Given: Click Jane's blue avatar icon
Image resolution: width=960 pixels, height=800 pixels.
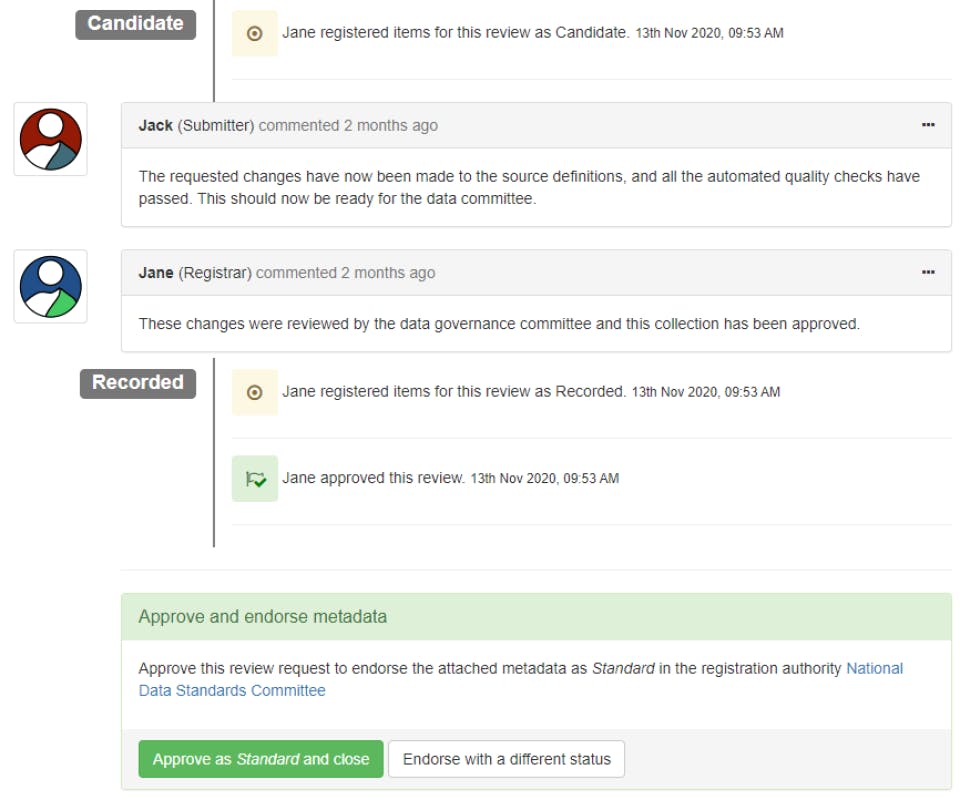Looking at the screenshot, I should click(50, 286).
